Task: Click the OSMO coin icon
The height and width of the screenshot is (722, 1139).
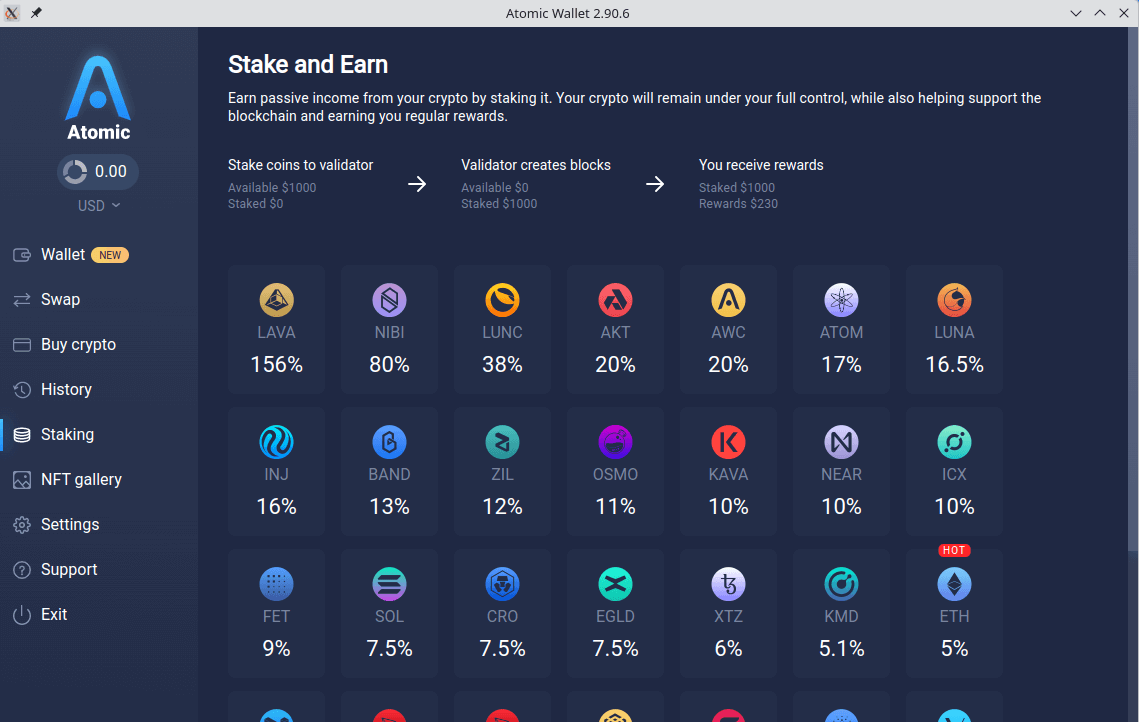Action: coord(615,442)
